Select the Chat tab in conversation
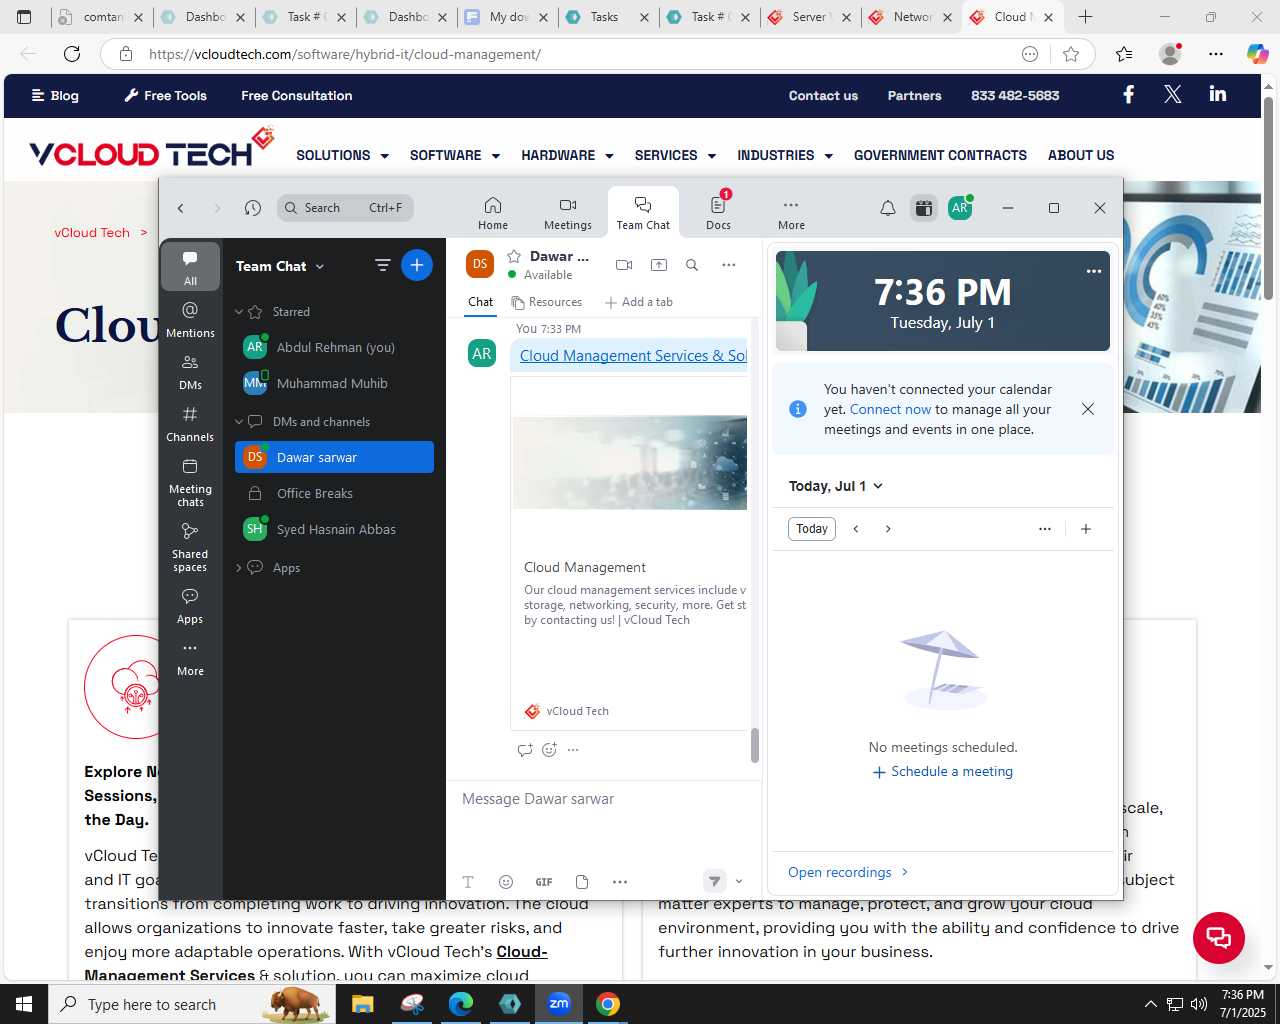Viewport: 1280px width, 1024px height. [481, 302]
